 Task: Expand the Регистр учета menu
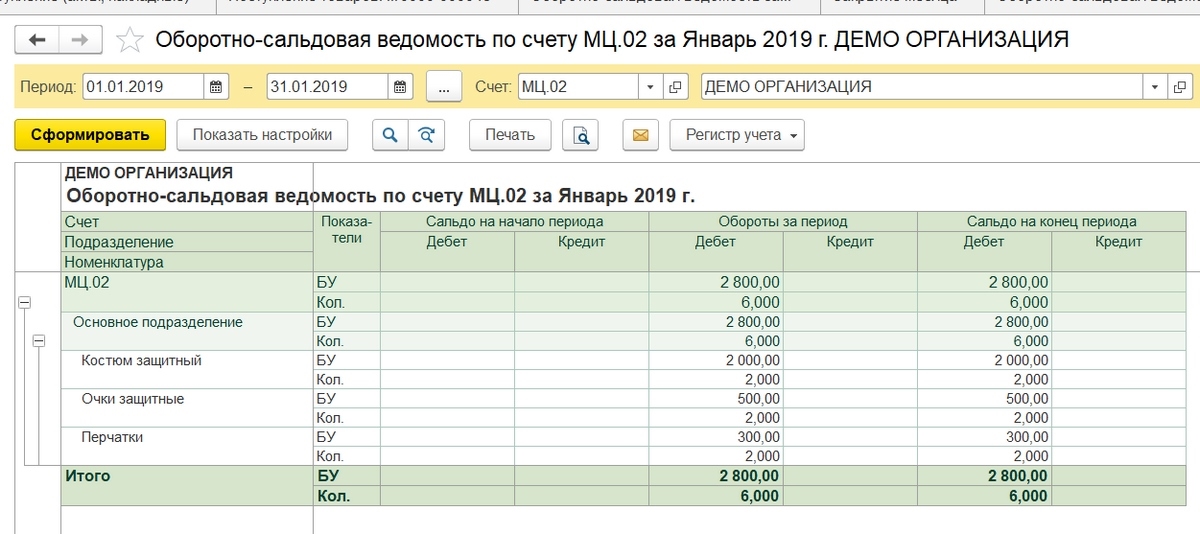coord(737,135)
